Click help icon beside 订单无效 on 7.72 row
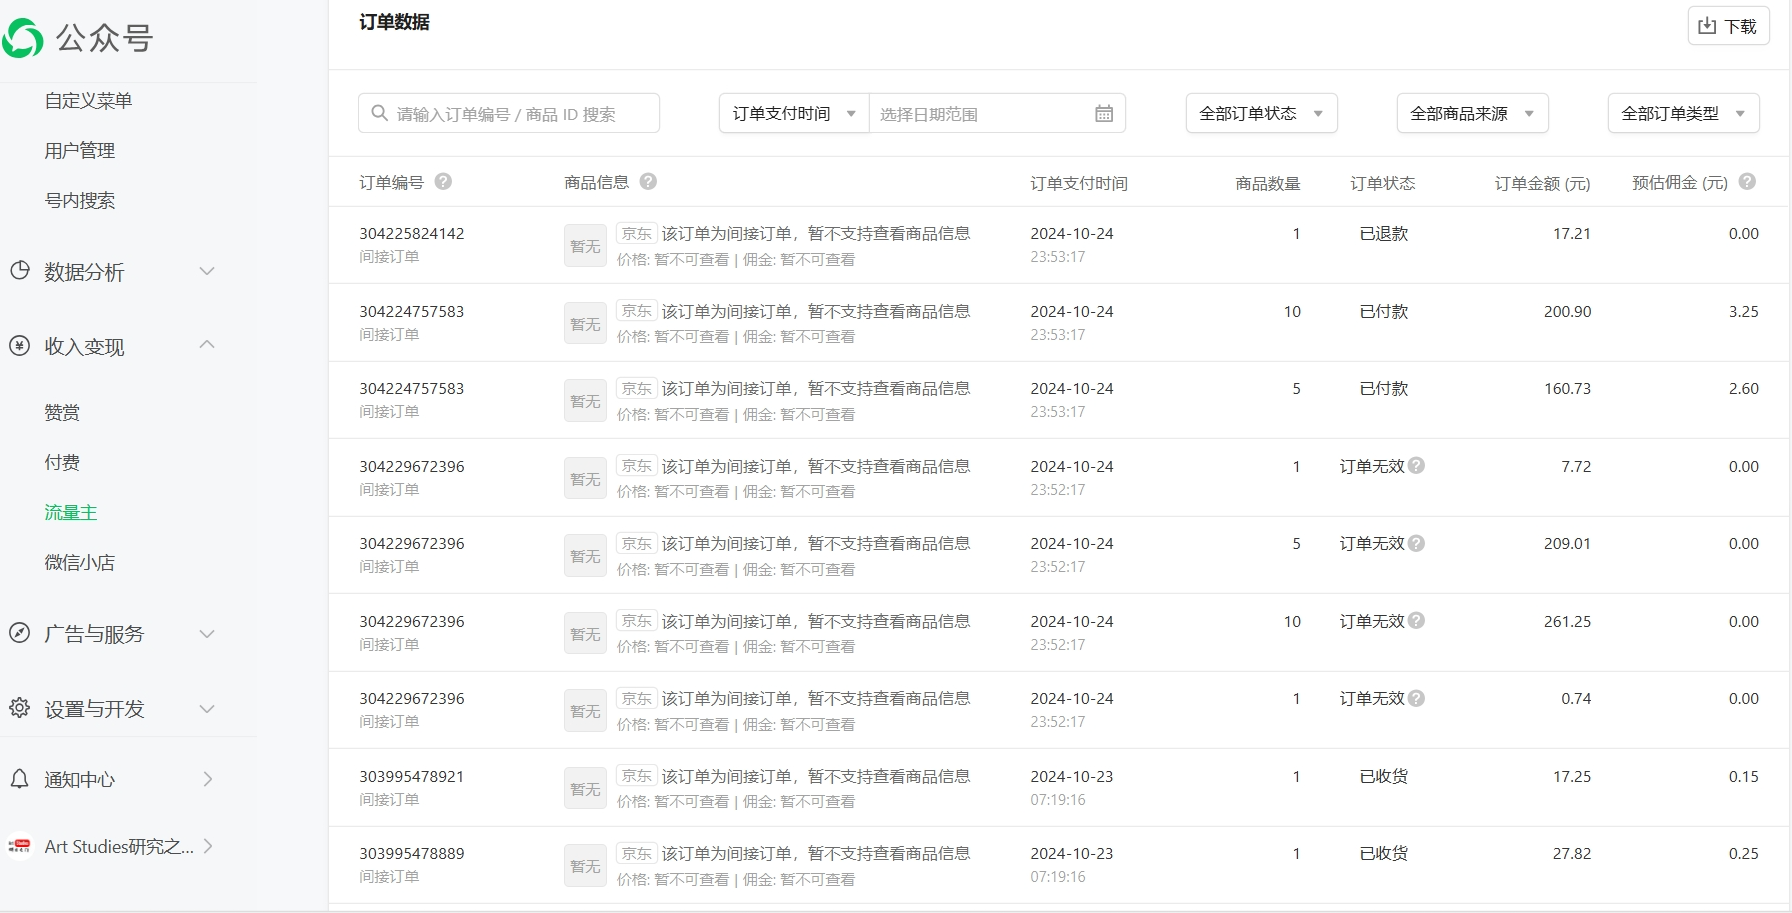The image size is (1792, 913). tap(1416, 466)
